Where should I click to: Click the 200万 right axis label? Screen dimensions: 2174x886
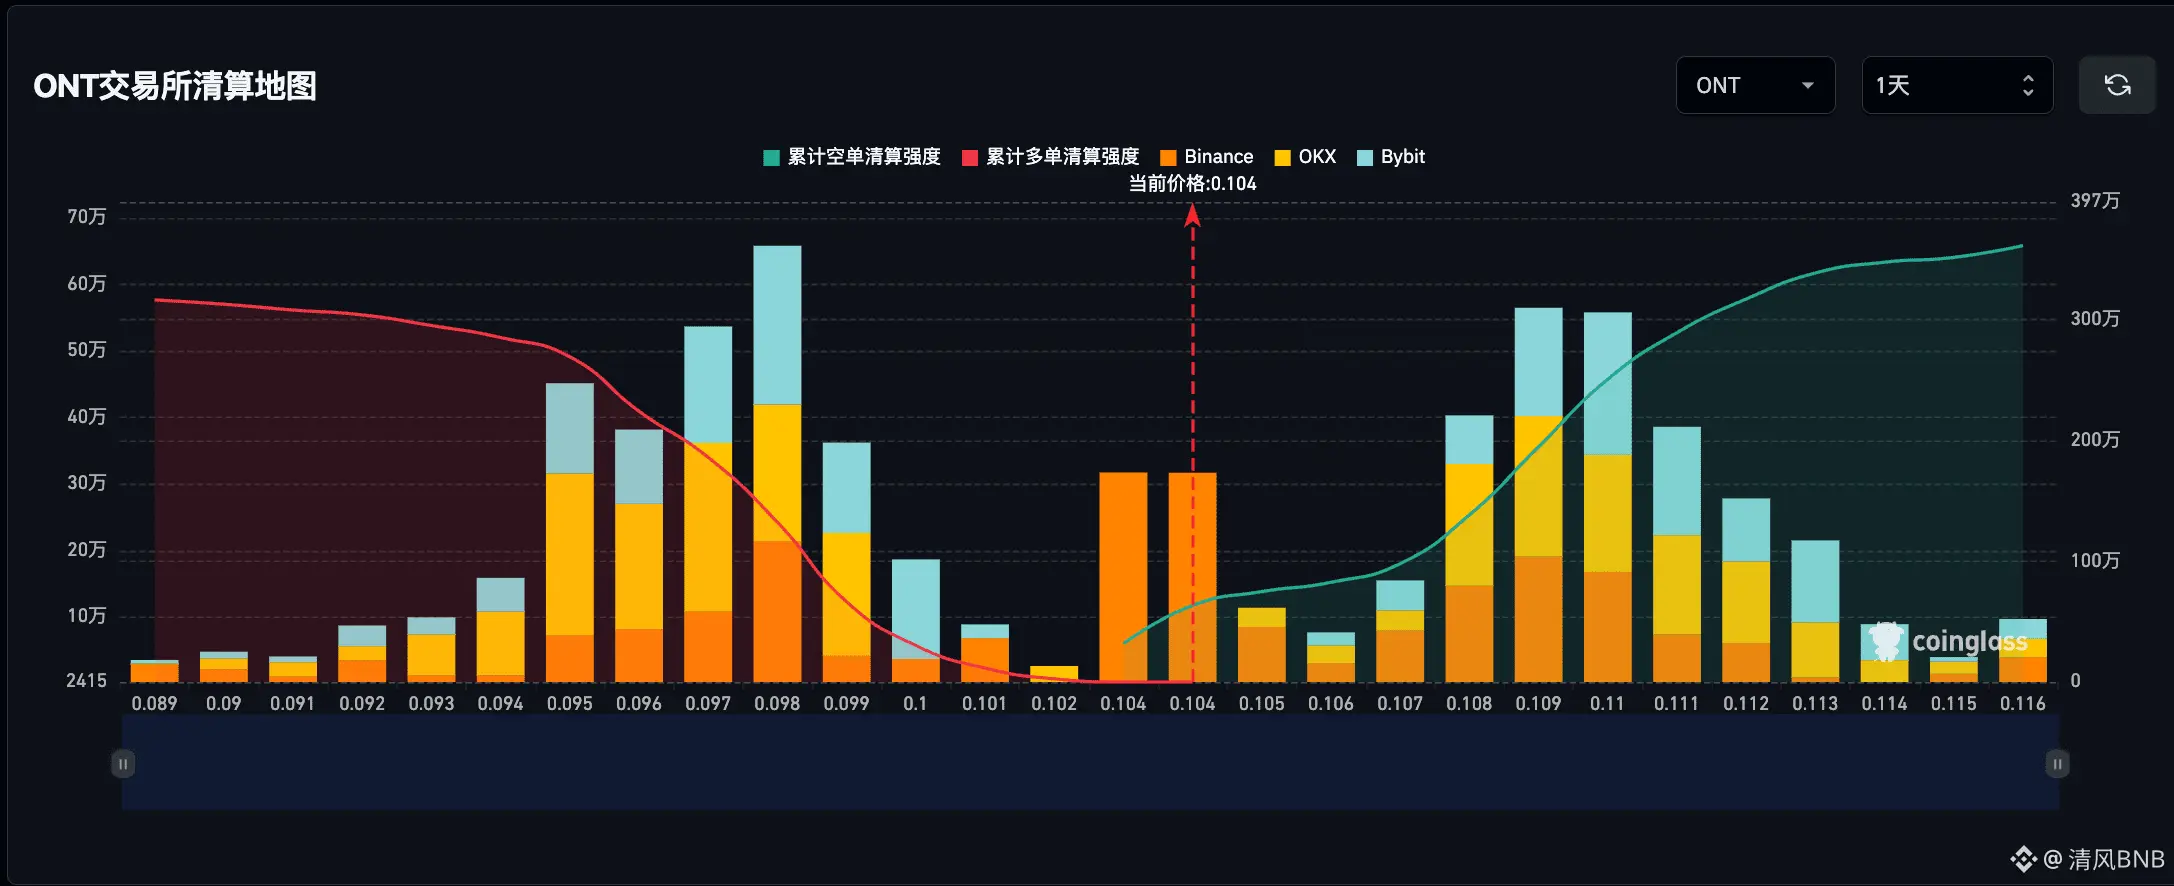pos(2095,440)
